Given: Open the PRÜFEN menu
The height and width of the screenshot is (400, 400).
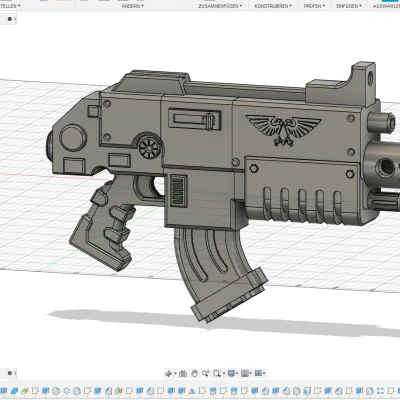Looking at the screenshot, I should point(314,6).
